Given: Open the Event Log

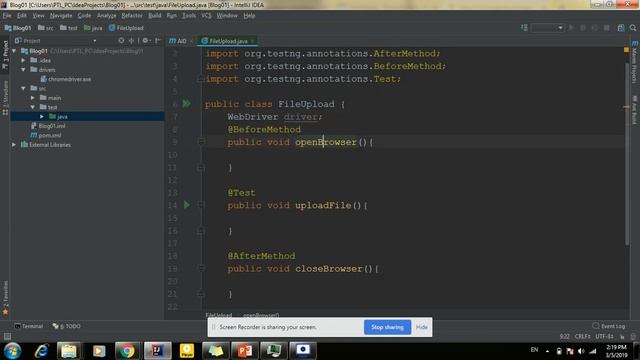Looking at the screenshot, I should (609, 326).
